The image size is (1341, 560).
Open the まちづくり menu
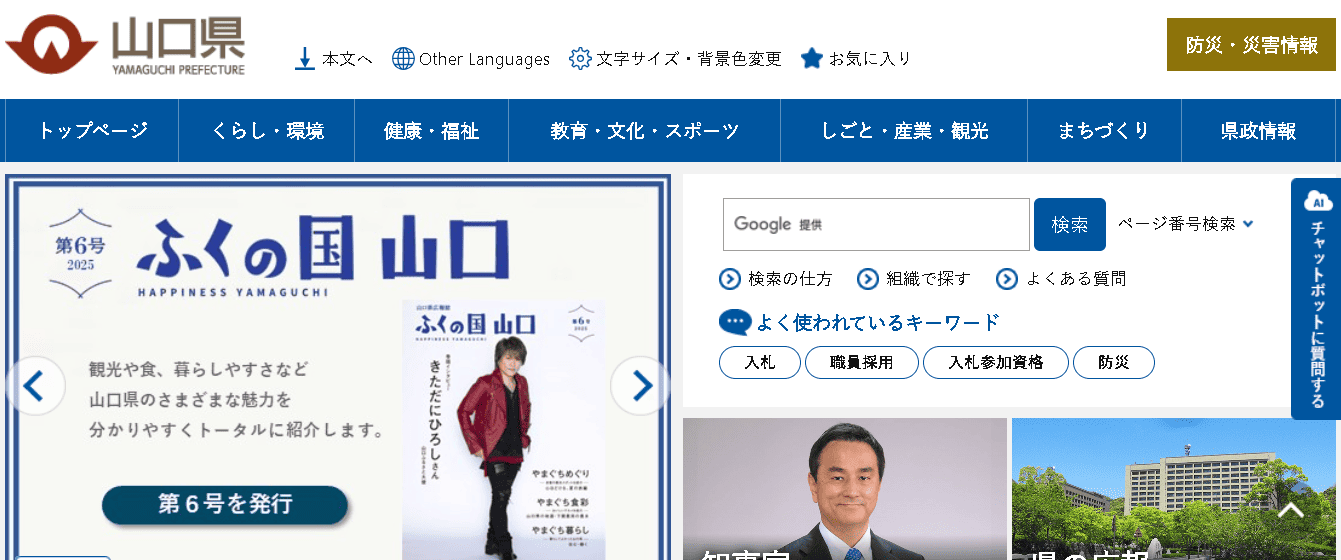coord(1104,131)
